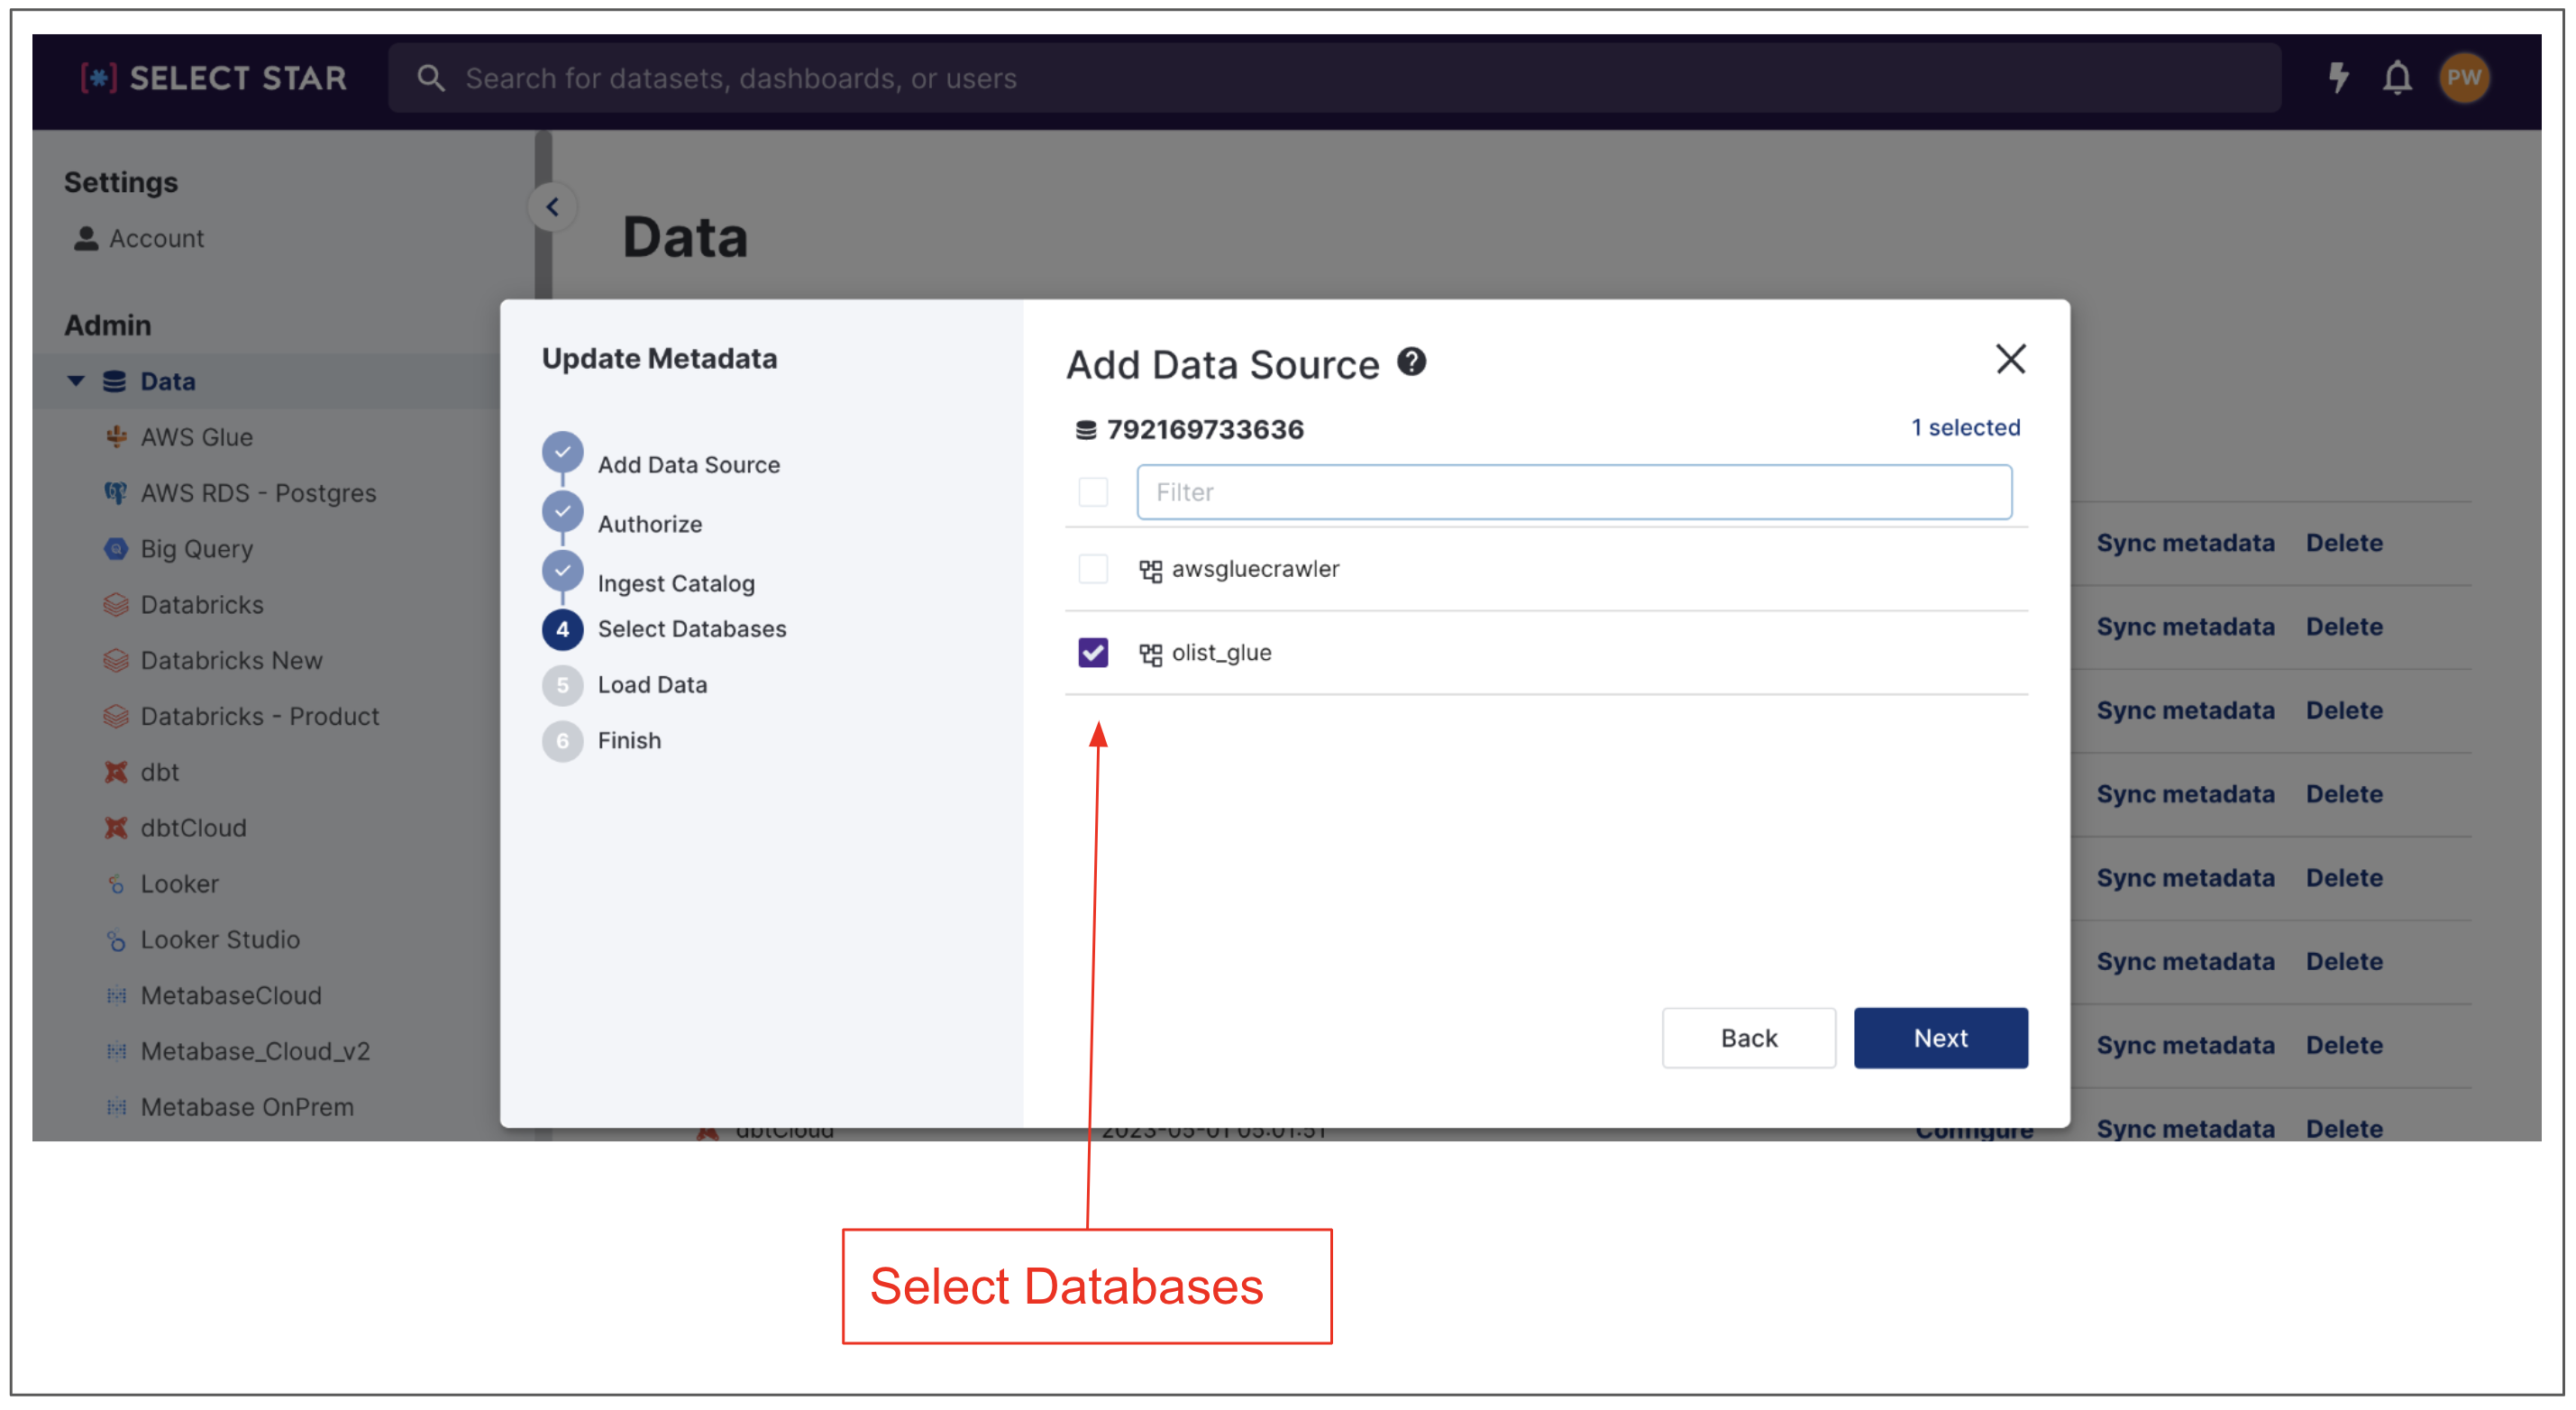
Task: Collapse the sidebar with chevron button
Action: 552,207
